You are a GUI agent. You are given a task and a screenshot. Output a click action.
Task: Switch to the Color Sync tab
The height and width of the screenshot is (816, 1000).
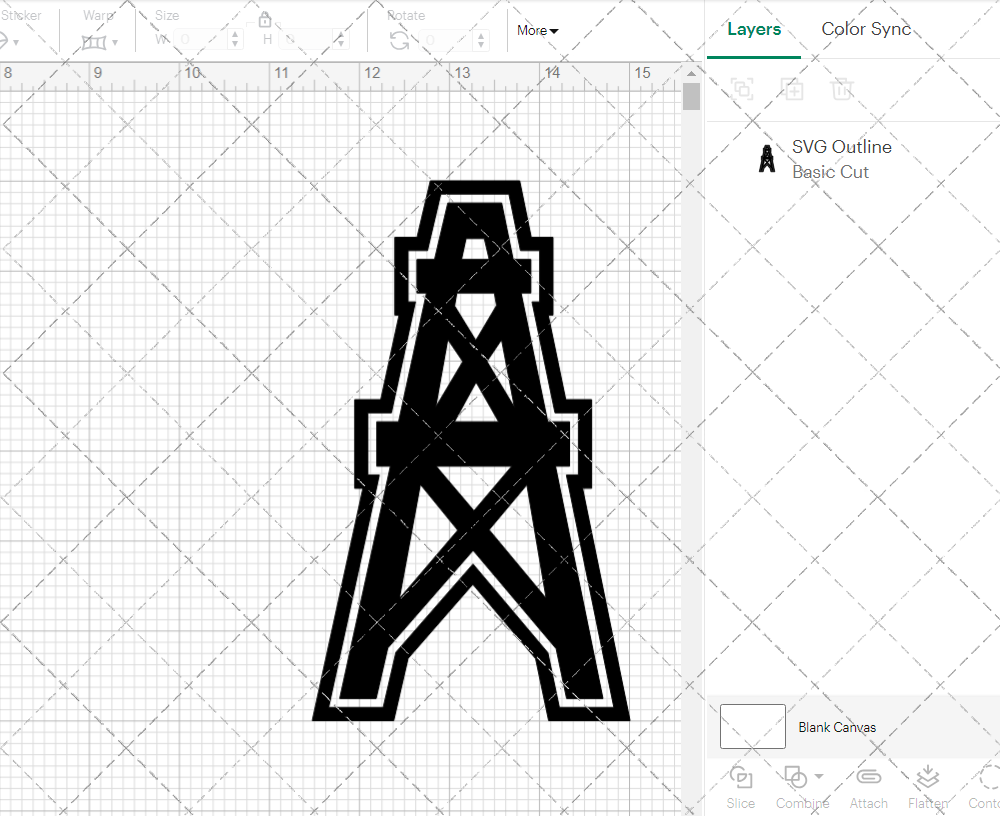(x=866, y=29)
